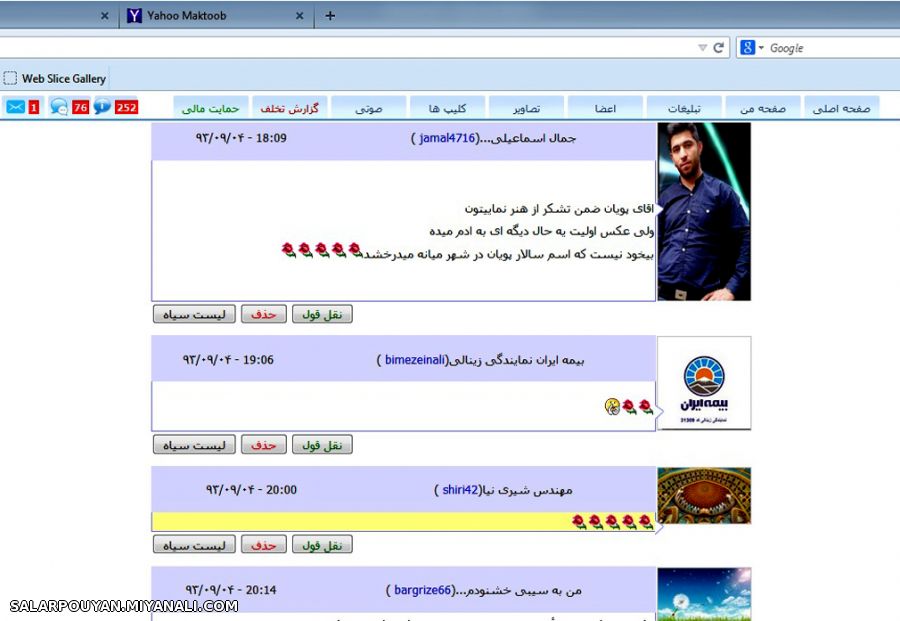Screen dimensions: 900x621
Task: Click لیست سیاه under jamal4716 comment
Action: pos(194,314)
